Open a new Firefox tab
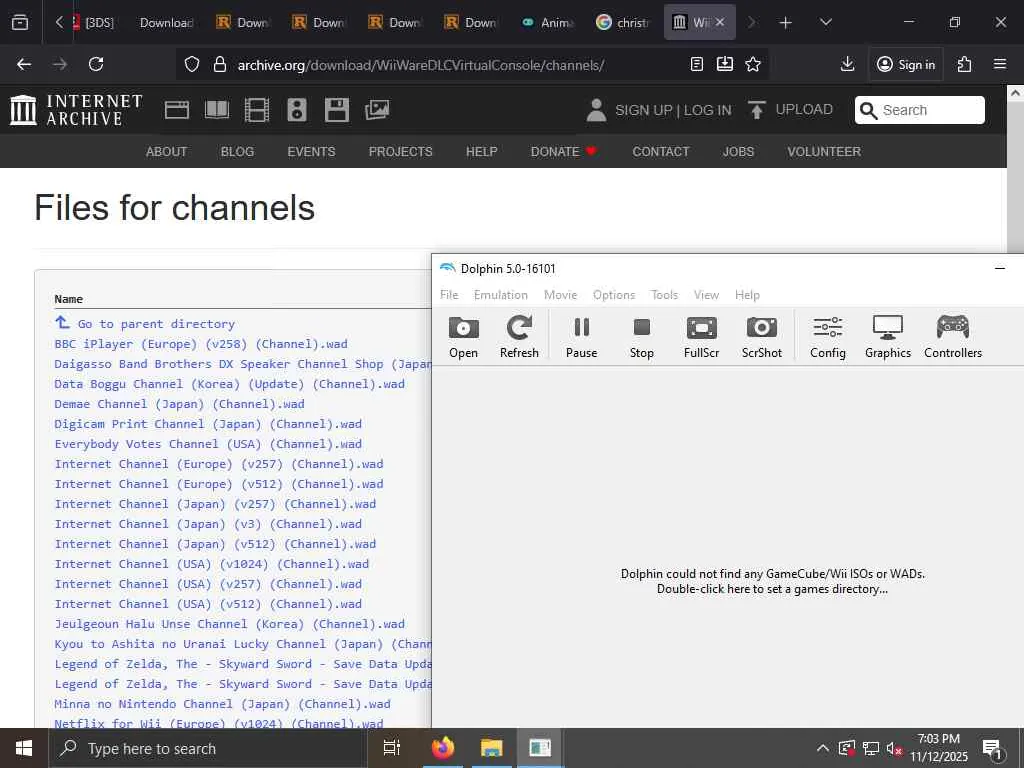The height and width of the screenshot is (768, 1024). click(x=786, y=23)
